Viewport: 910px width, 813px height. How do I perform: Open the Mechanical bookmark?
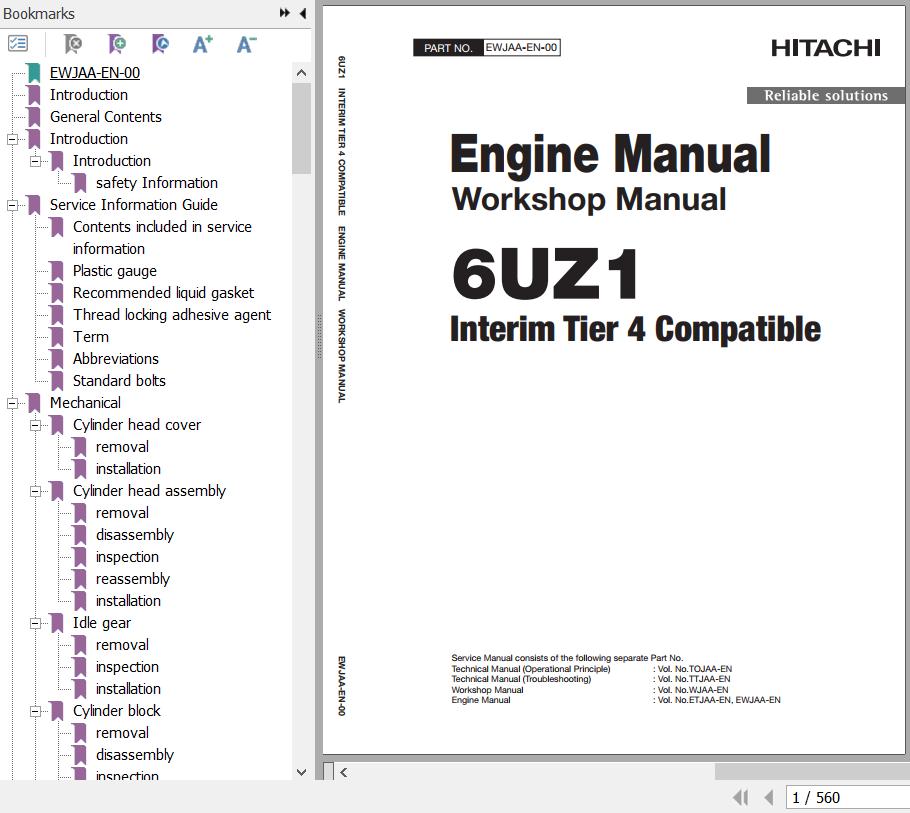pos(85,403)
